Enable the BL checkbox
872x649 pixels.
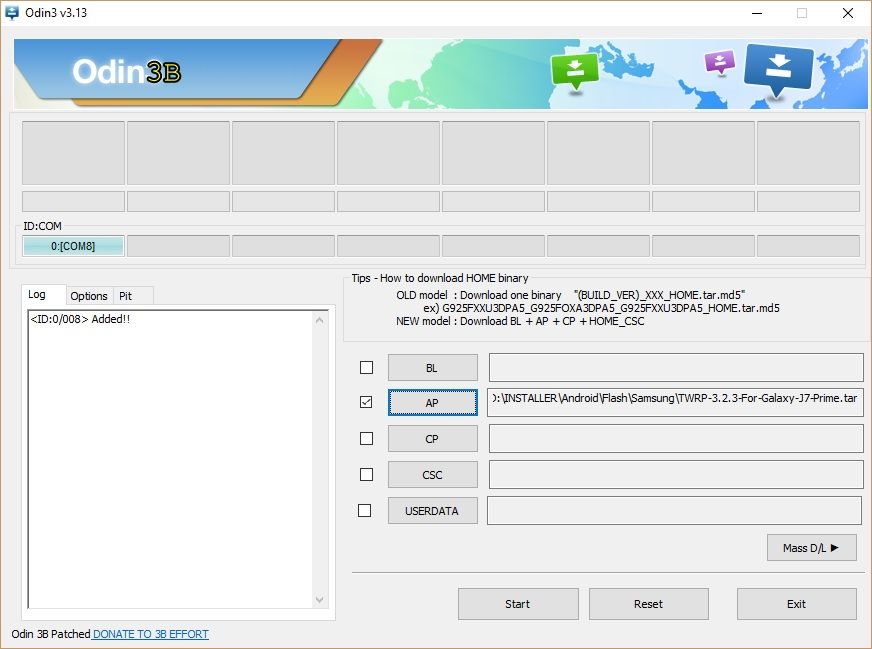366,368
